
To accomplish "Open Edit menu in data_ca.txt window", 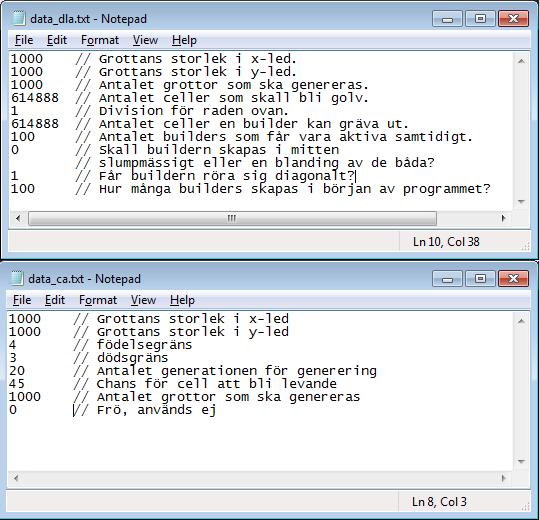I will 55,300.
